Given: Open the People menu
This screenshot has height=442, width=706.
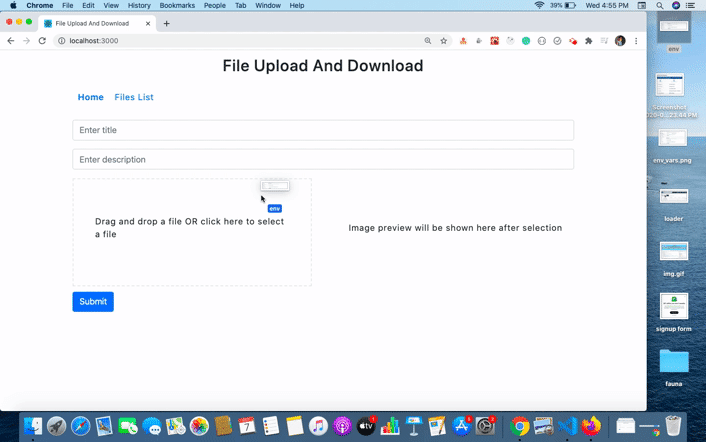Looking at the screenshot, I should pyautogui.click(x=215, y=5).
